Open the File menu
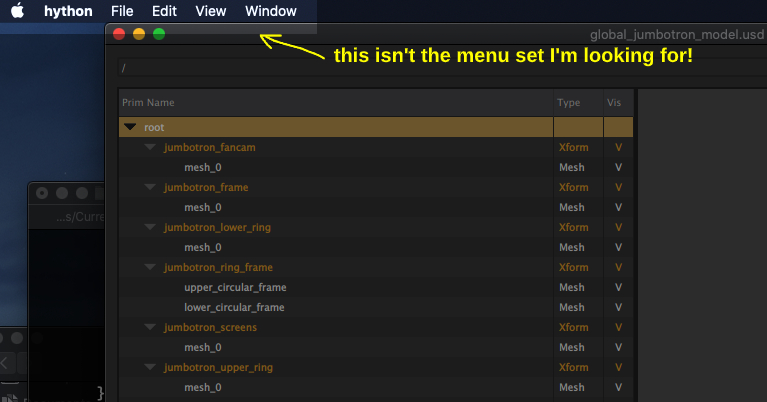The width and height of the screenshot is (767, 402). tap(122, 11)
